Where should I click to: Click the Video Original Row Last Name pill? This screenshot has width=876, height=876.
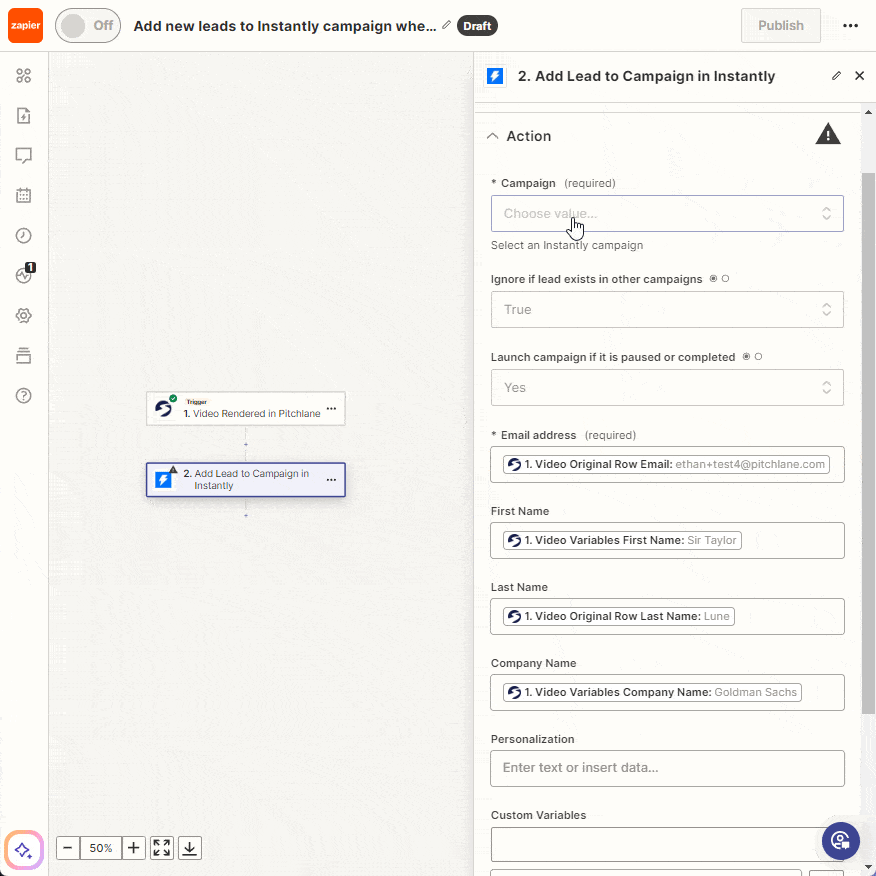pos(618,616)
